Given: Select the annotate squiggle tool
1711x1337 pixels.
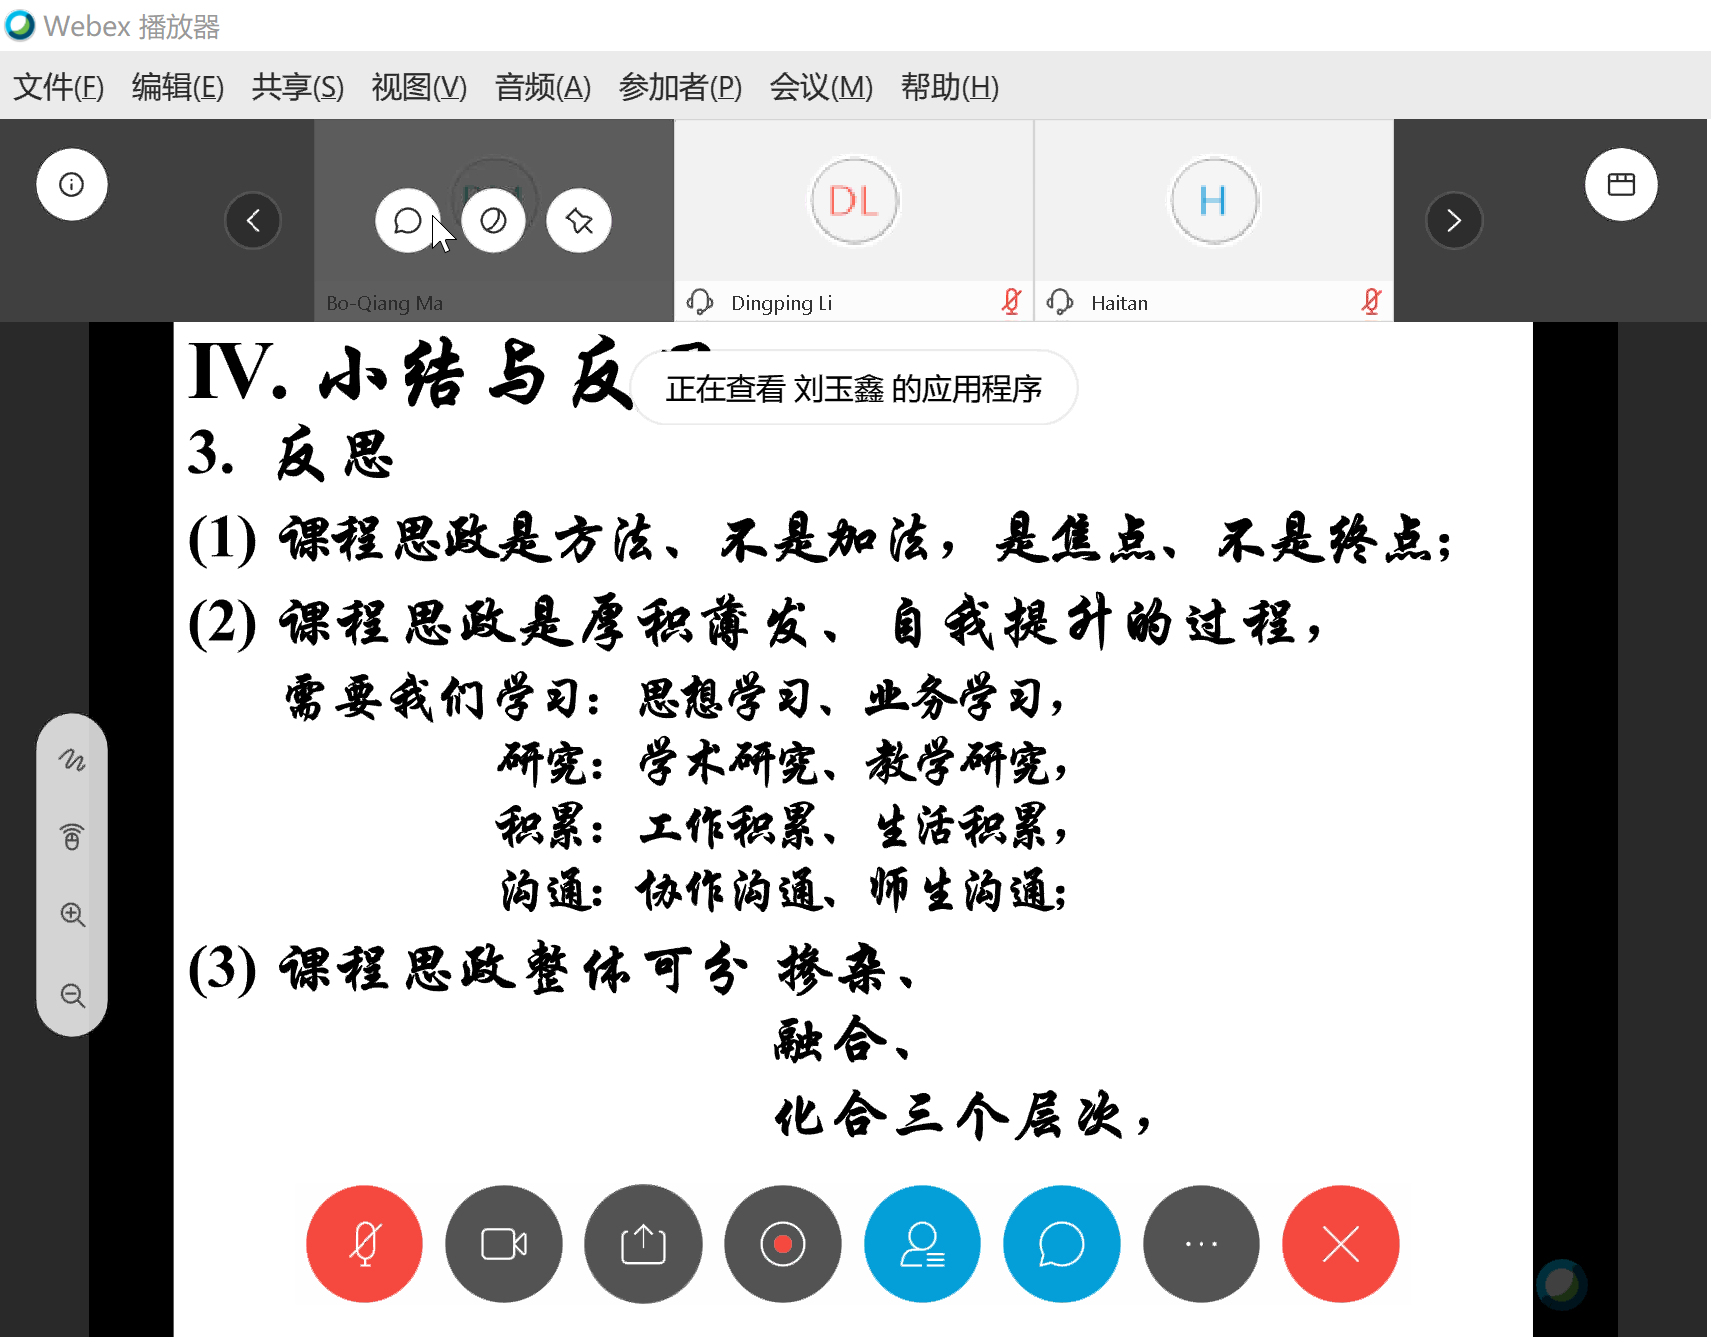Looking at the screenshot, I should [x=72, y=759].
